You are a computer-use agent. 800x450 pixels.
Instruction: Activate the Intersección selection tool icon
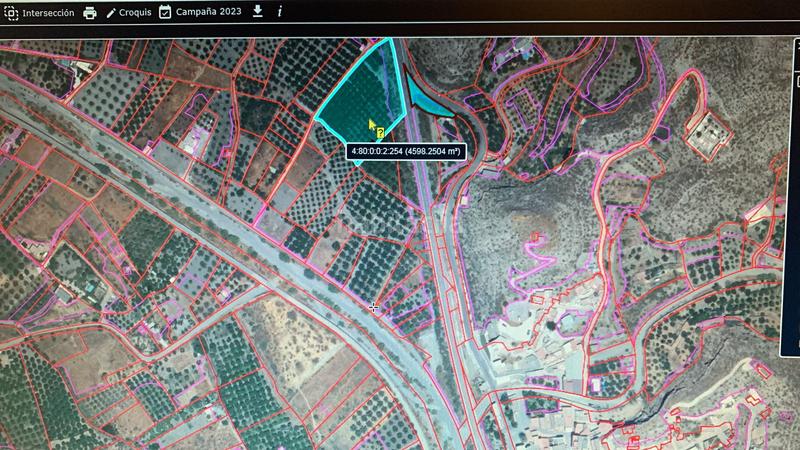(11, 13)
